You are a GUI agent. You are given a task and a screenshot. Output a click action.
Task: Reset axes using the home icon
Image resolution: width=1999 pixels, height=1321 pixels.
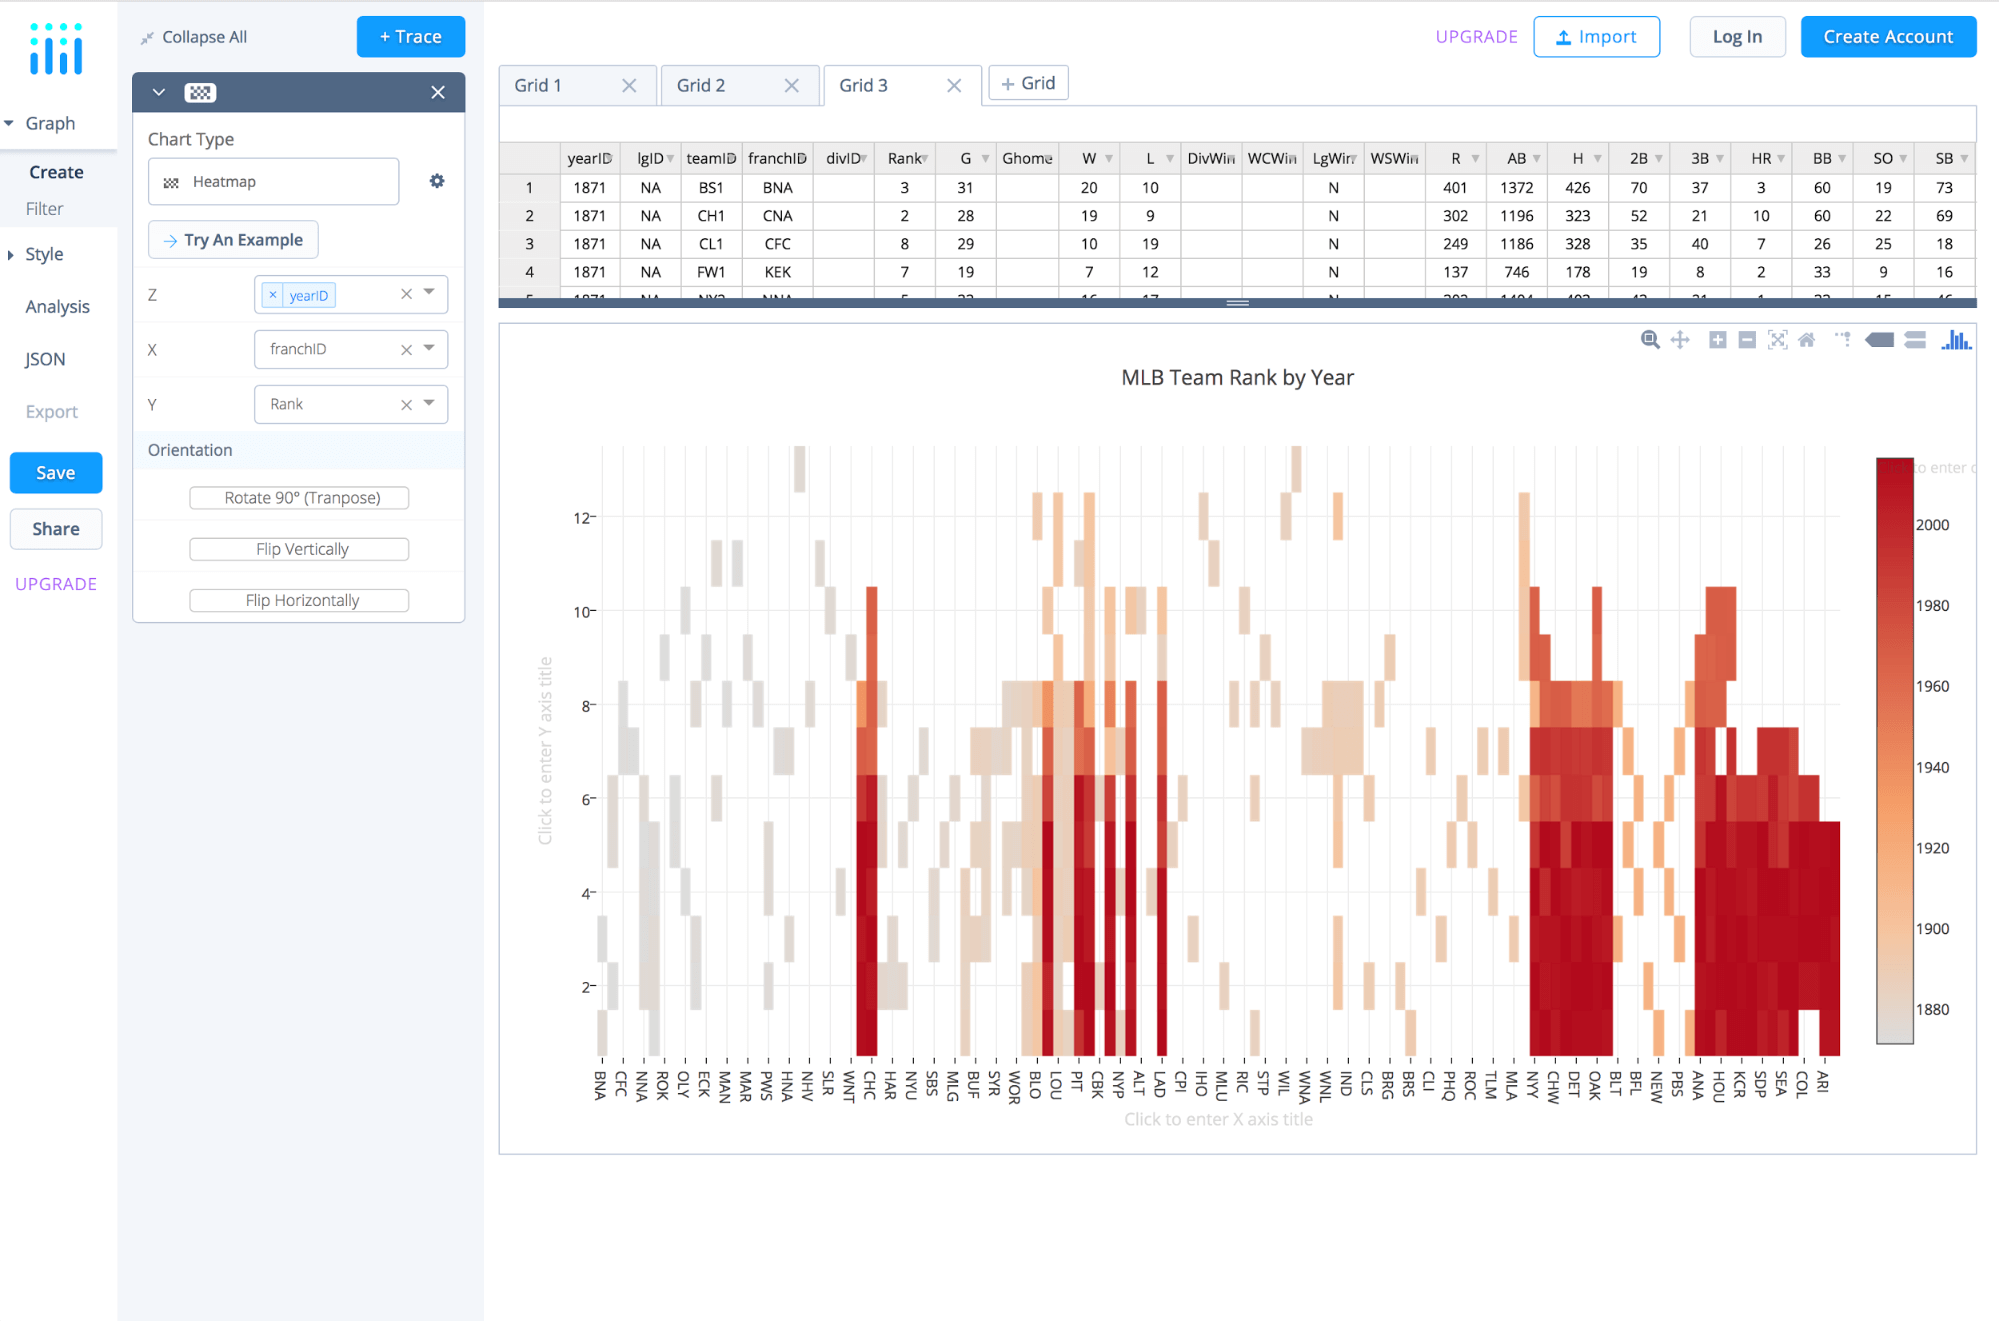click(x=1807, y=340)
